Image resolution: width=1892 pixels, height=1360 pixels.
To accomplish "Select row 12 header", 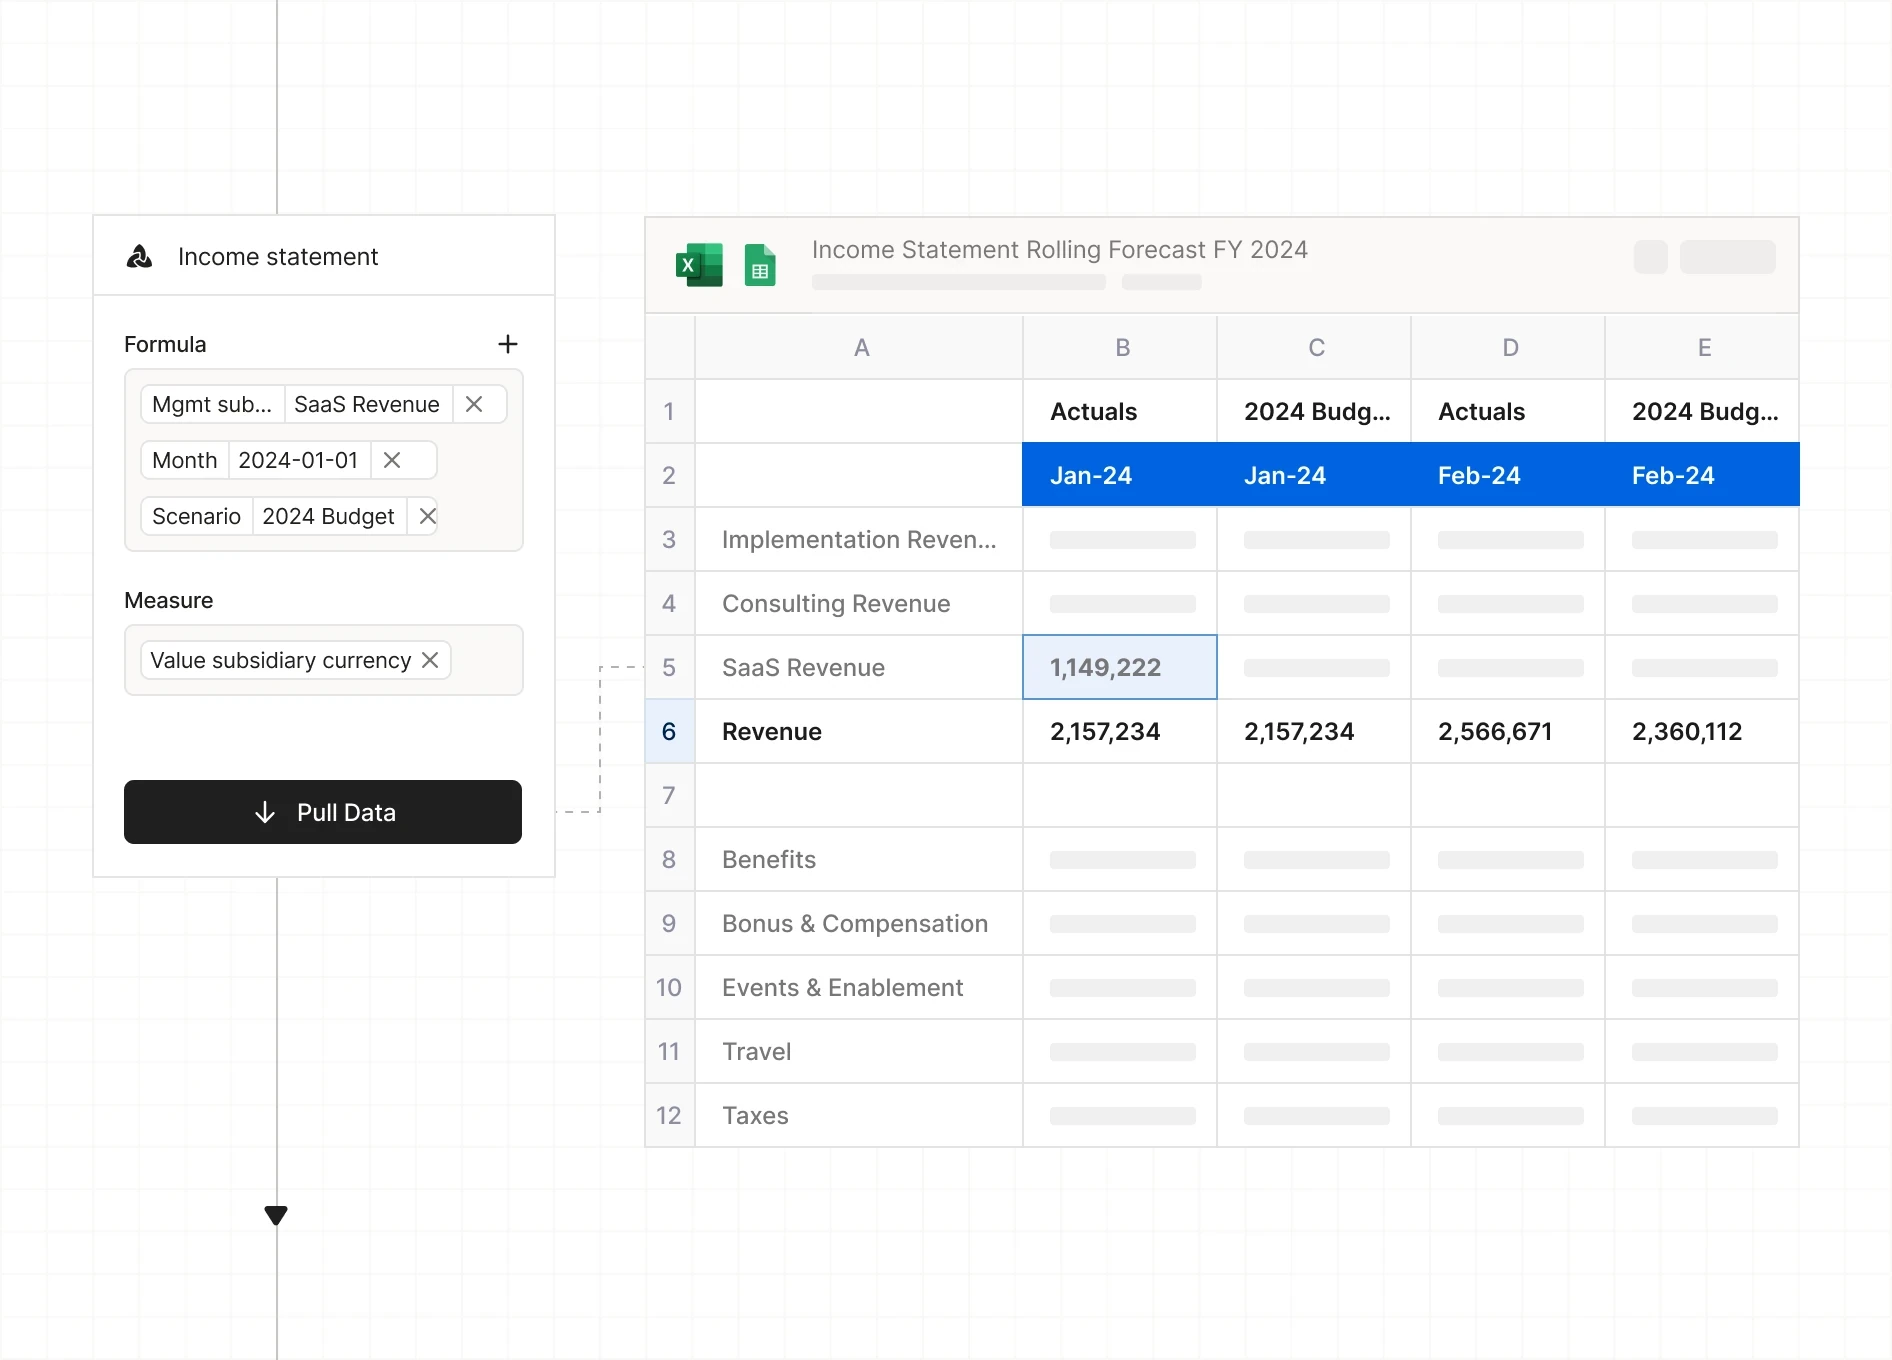I will tap(669, 1115).
